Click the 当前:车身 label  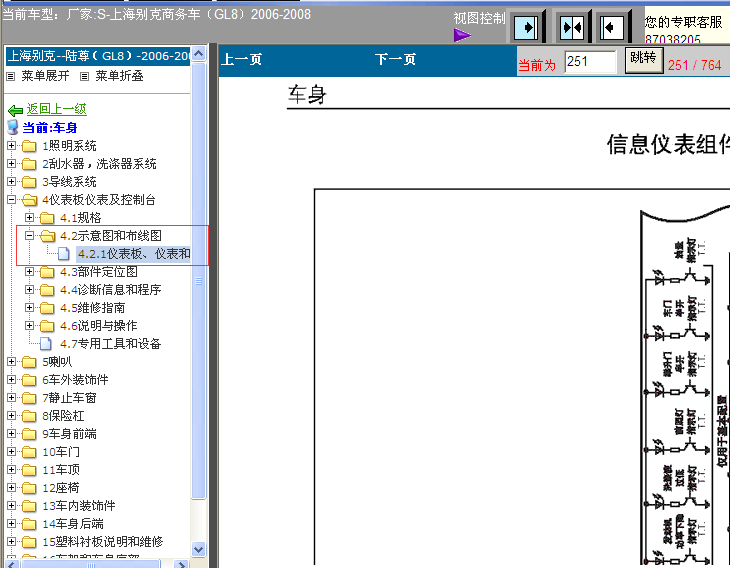(x=50, y=128)
